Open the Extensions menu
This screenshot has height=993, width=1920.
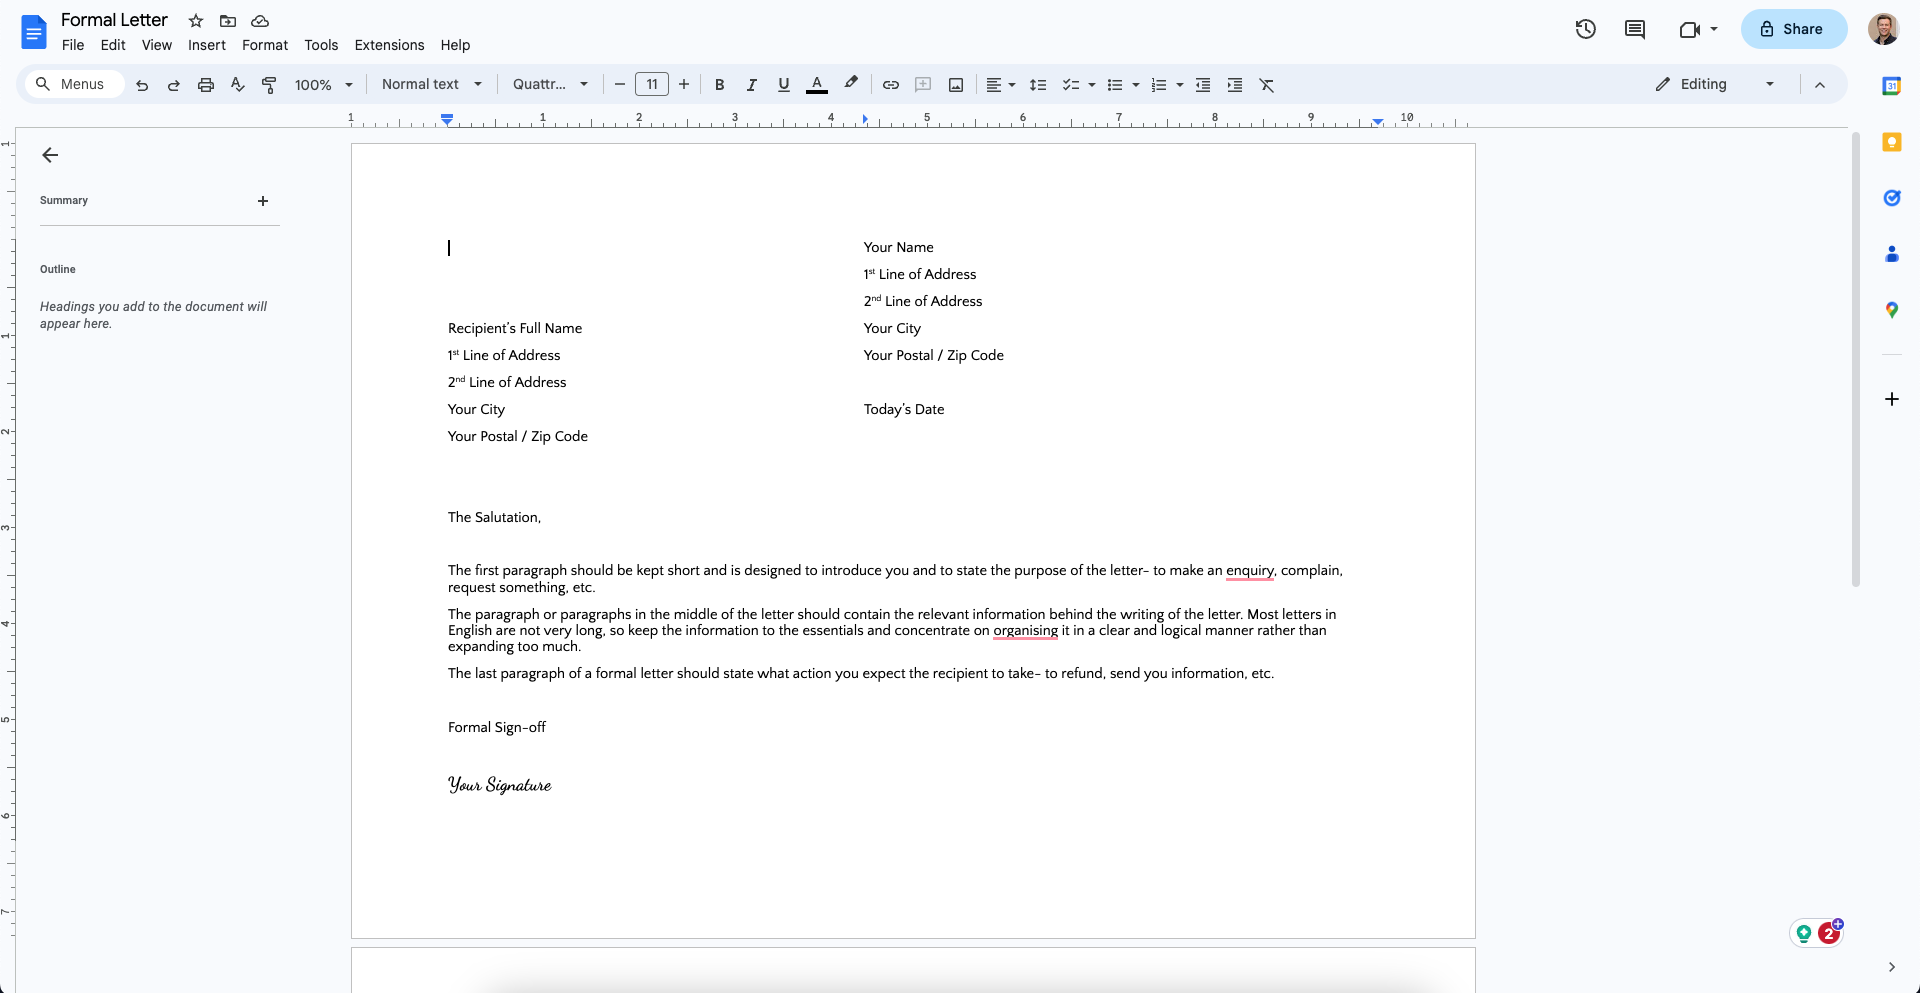pyautogui.click(x=388, y=45)
